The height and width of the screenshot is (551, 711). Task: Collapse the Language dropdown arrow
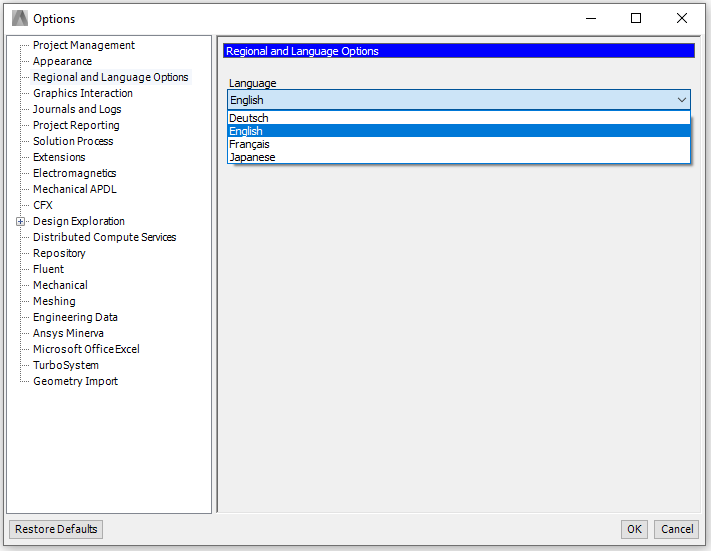pos(682,100)
